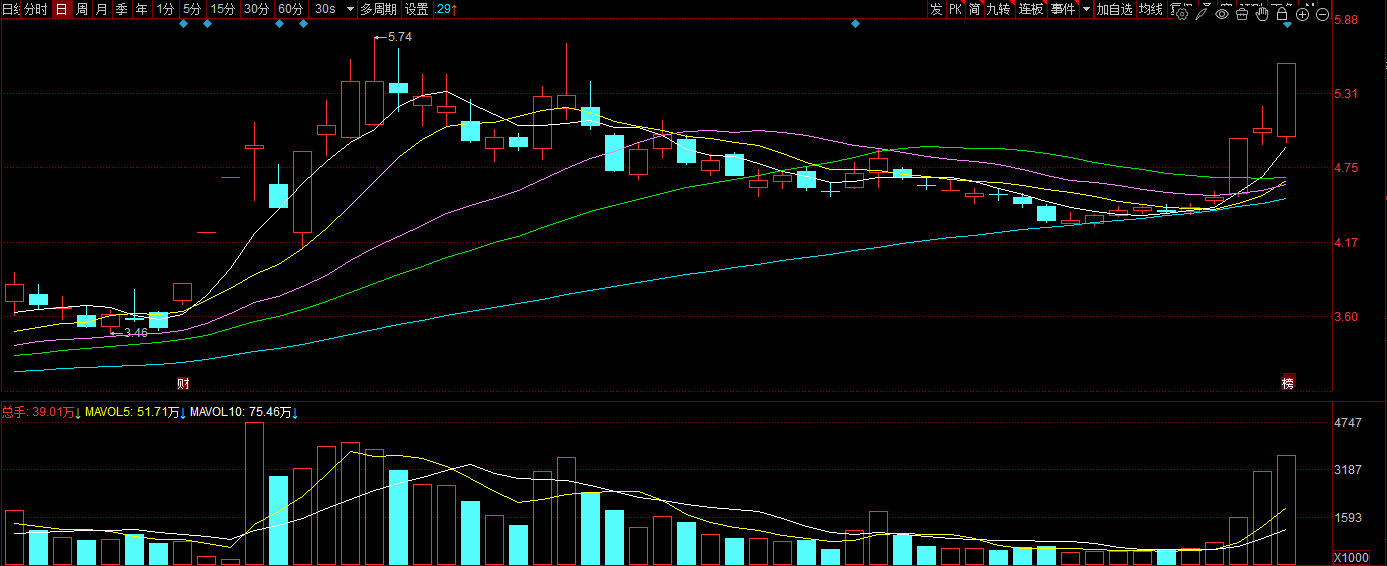This screenshot has width=1387, height=566.
Task: Click the 财 event marker
Action: tap(183, 383)
